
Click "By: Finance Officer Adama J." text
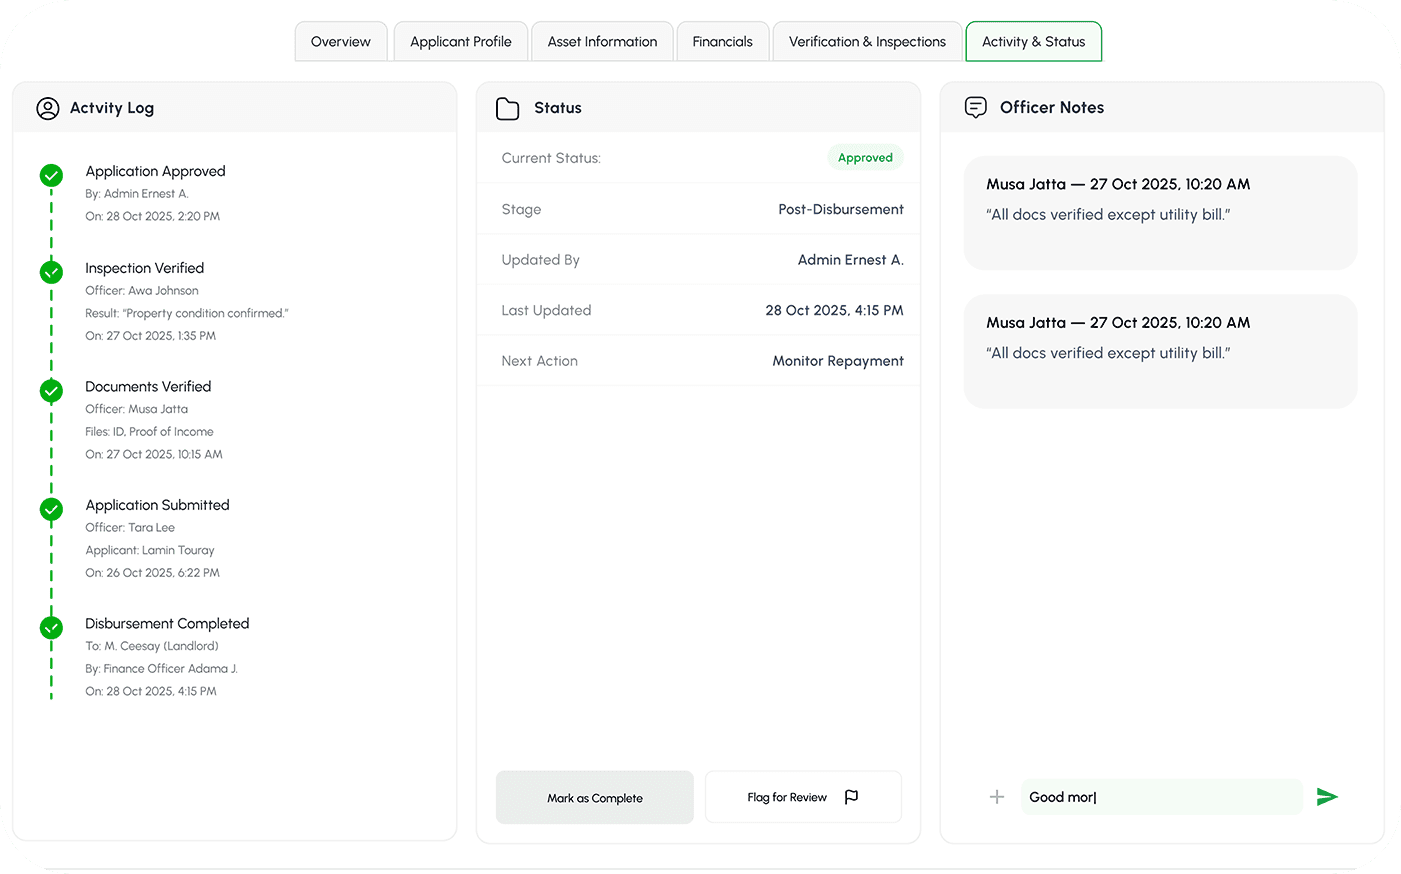(x=161, y=669)
